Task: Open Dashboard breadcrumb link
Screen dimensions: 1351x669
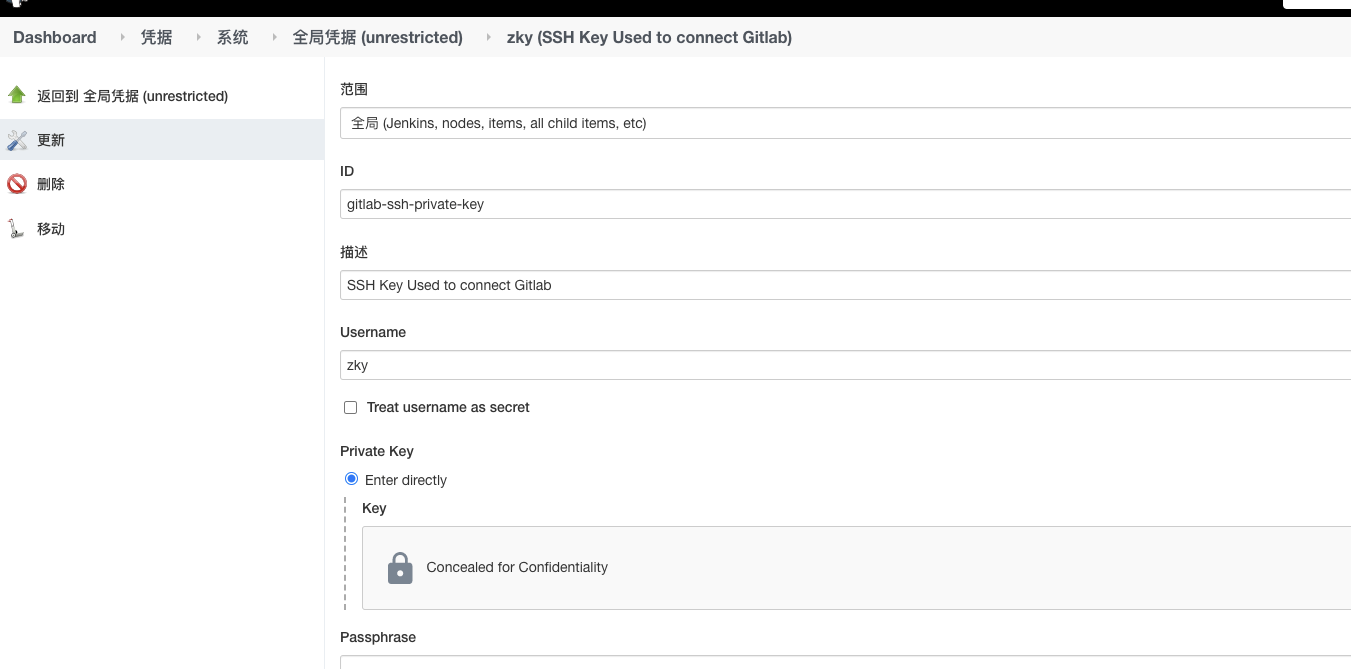Action: pyautogui.click(x=55, y=37)
